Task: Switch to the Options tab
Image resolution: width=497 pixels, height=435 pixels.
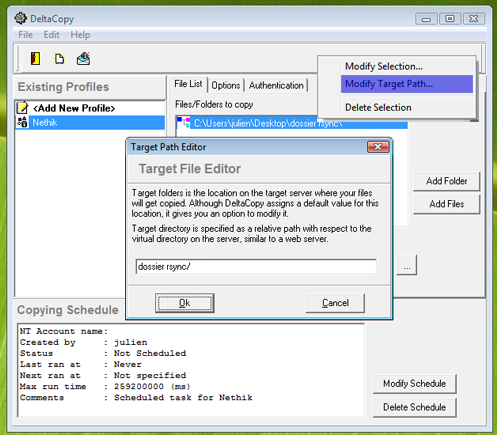Action: pos(226,85)
